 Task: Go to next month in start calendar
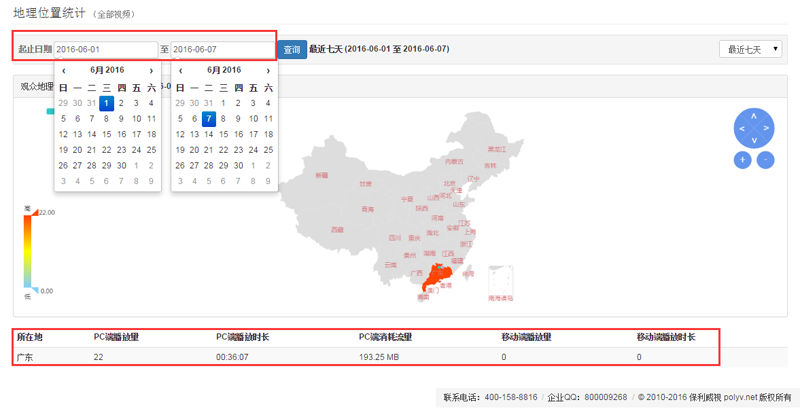coord(151,71)
